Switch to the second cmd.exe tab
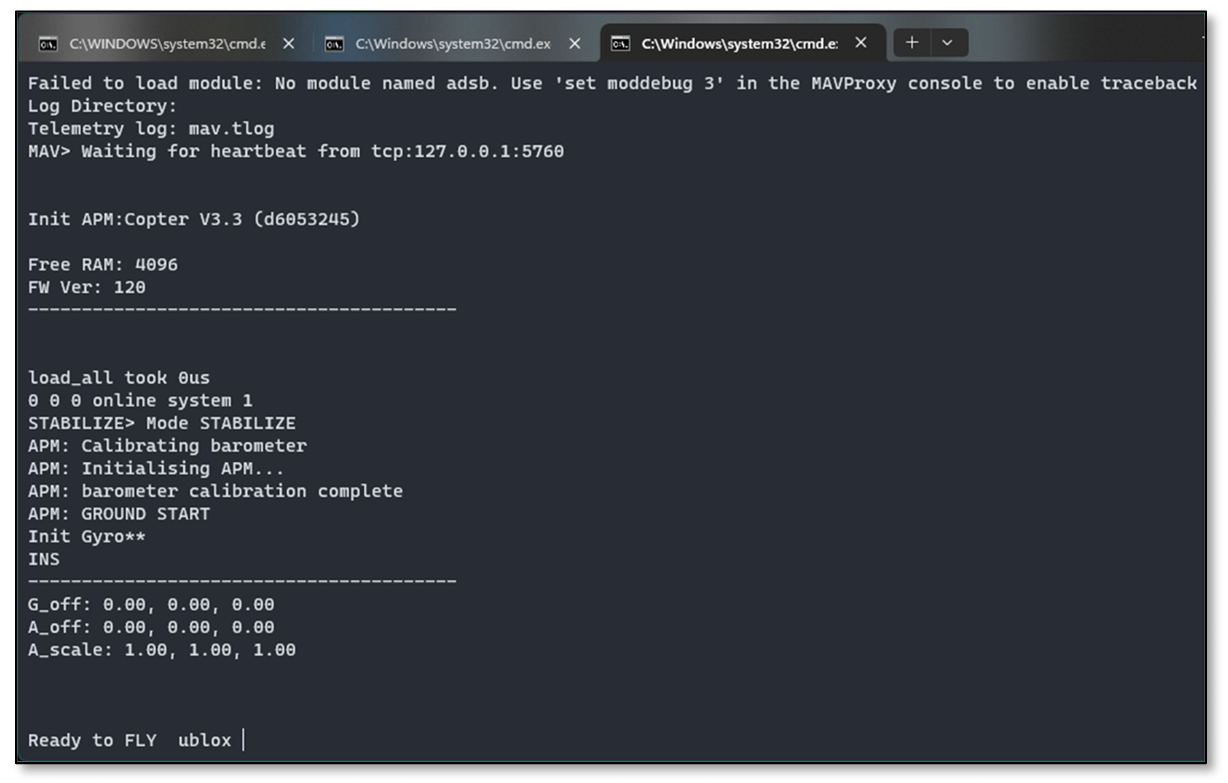The height and width of the screenshot is (783, 1228). click(452, 44)
